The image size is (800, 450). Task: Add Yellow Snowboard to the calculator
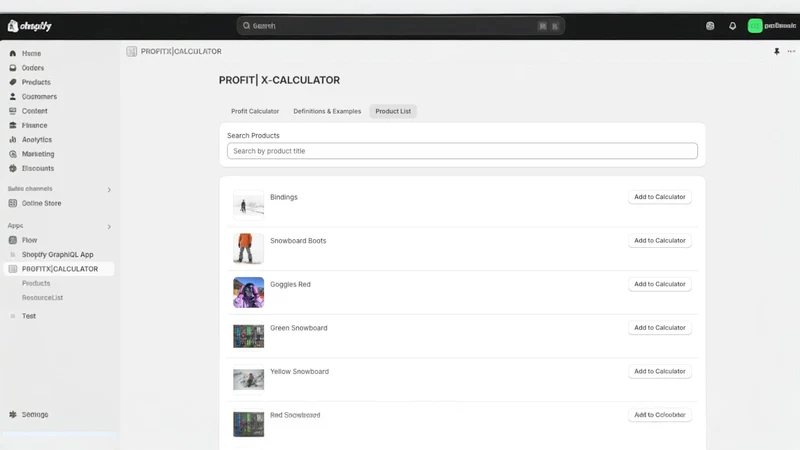[x=660, y=371]
